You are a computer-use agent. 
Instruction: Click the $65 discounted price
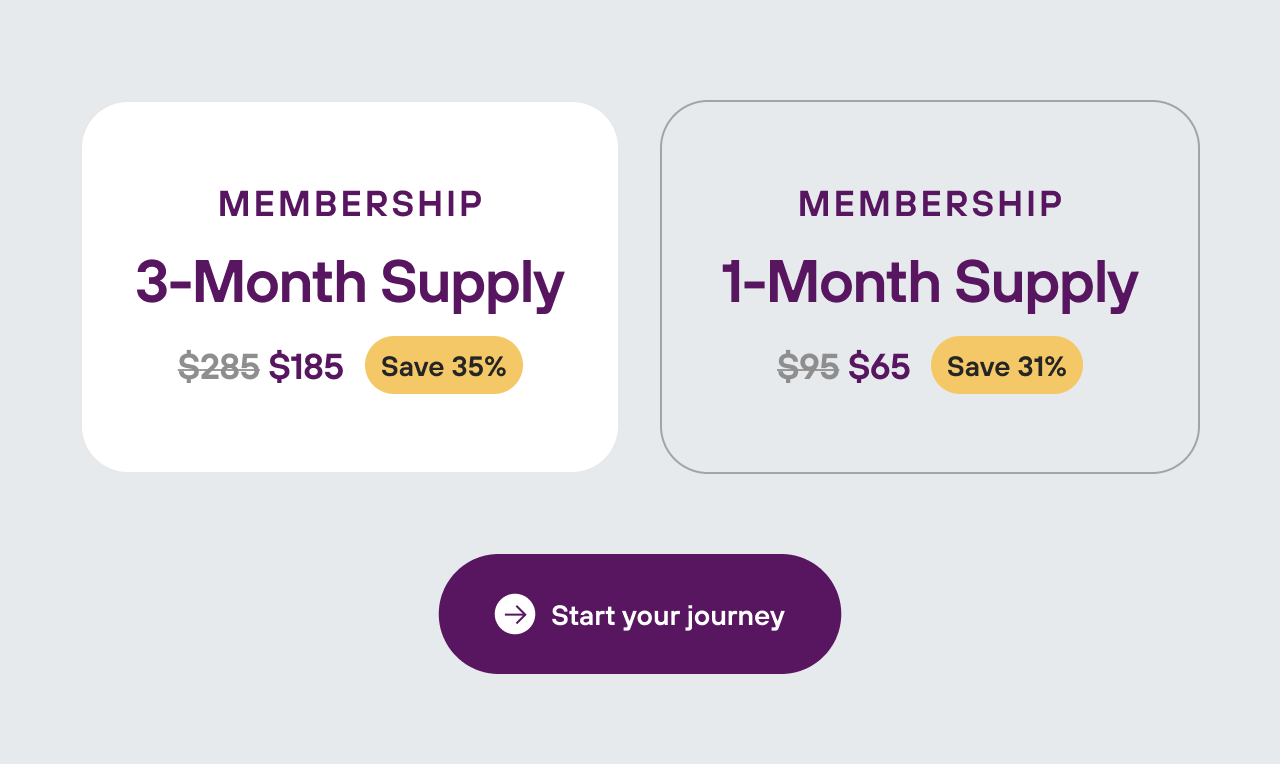coord(879,367)
